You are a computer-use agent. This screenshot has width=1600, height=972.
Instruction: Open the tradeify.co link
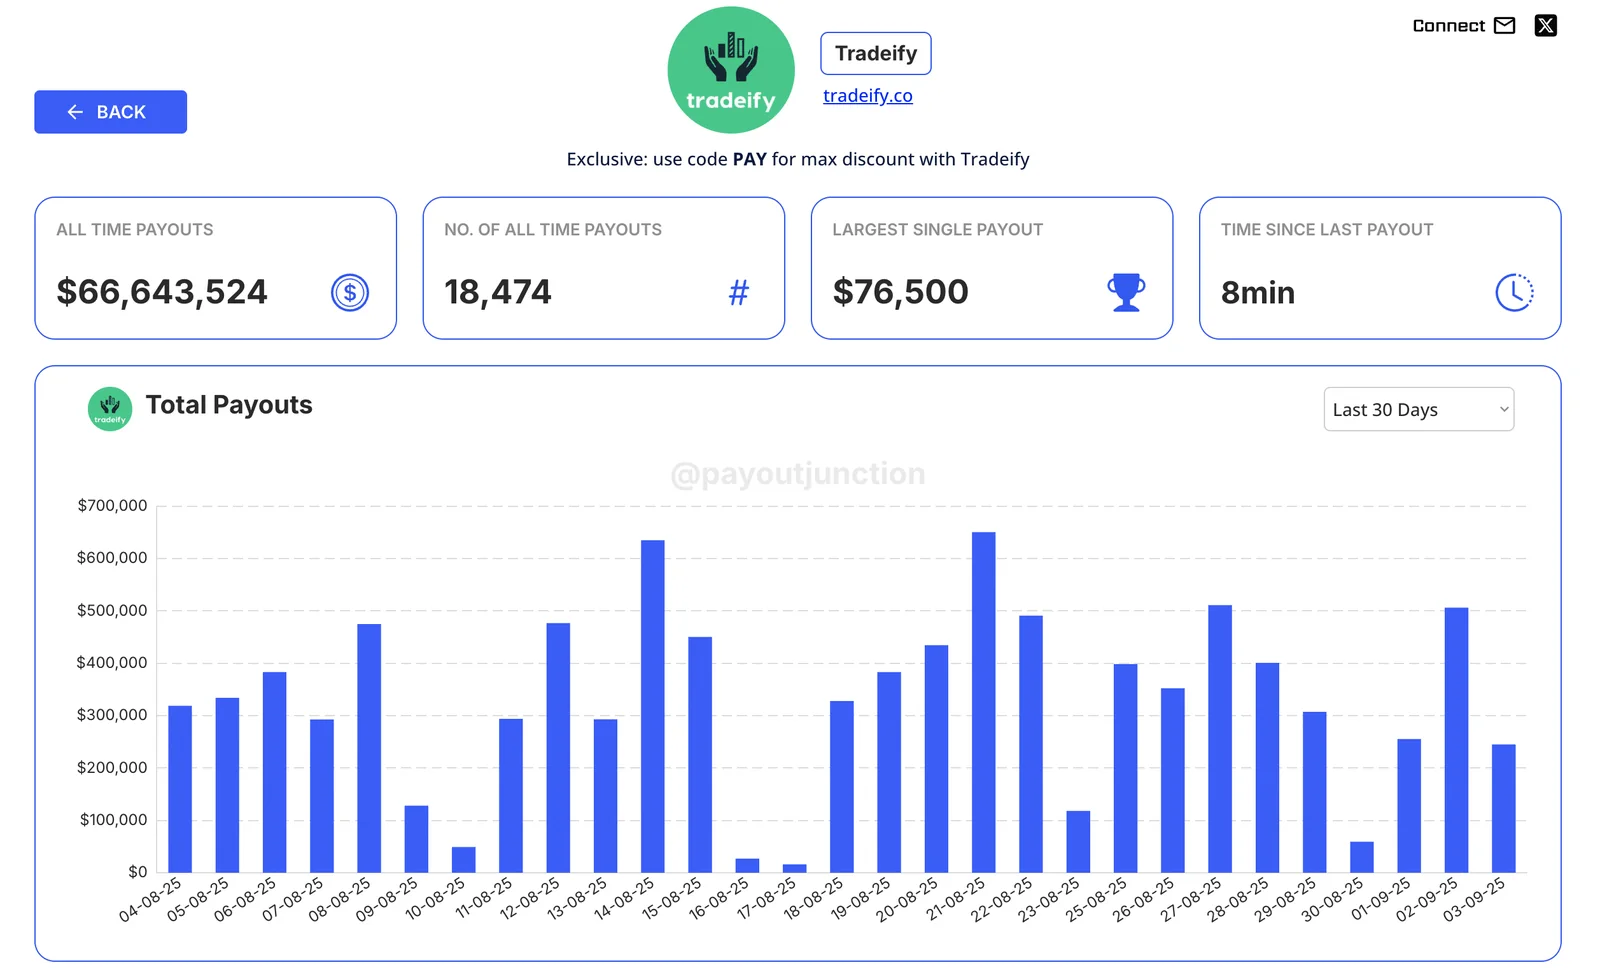click(x=868, y=96)
